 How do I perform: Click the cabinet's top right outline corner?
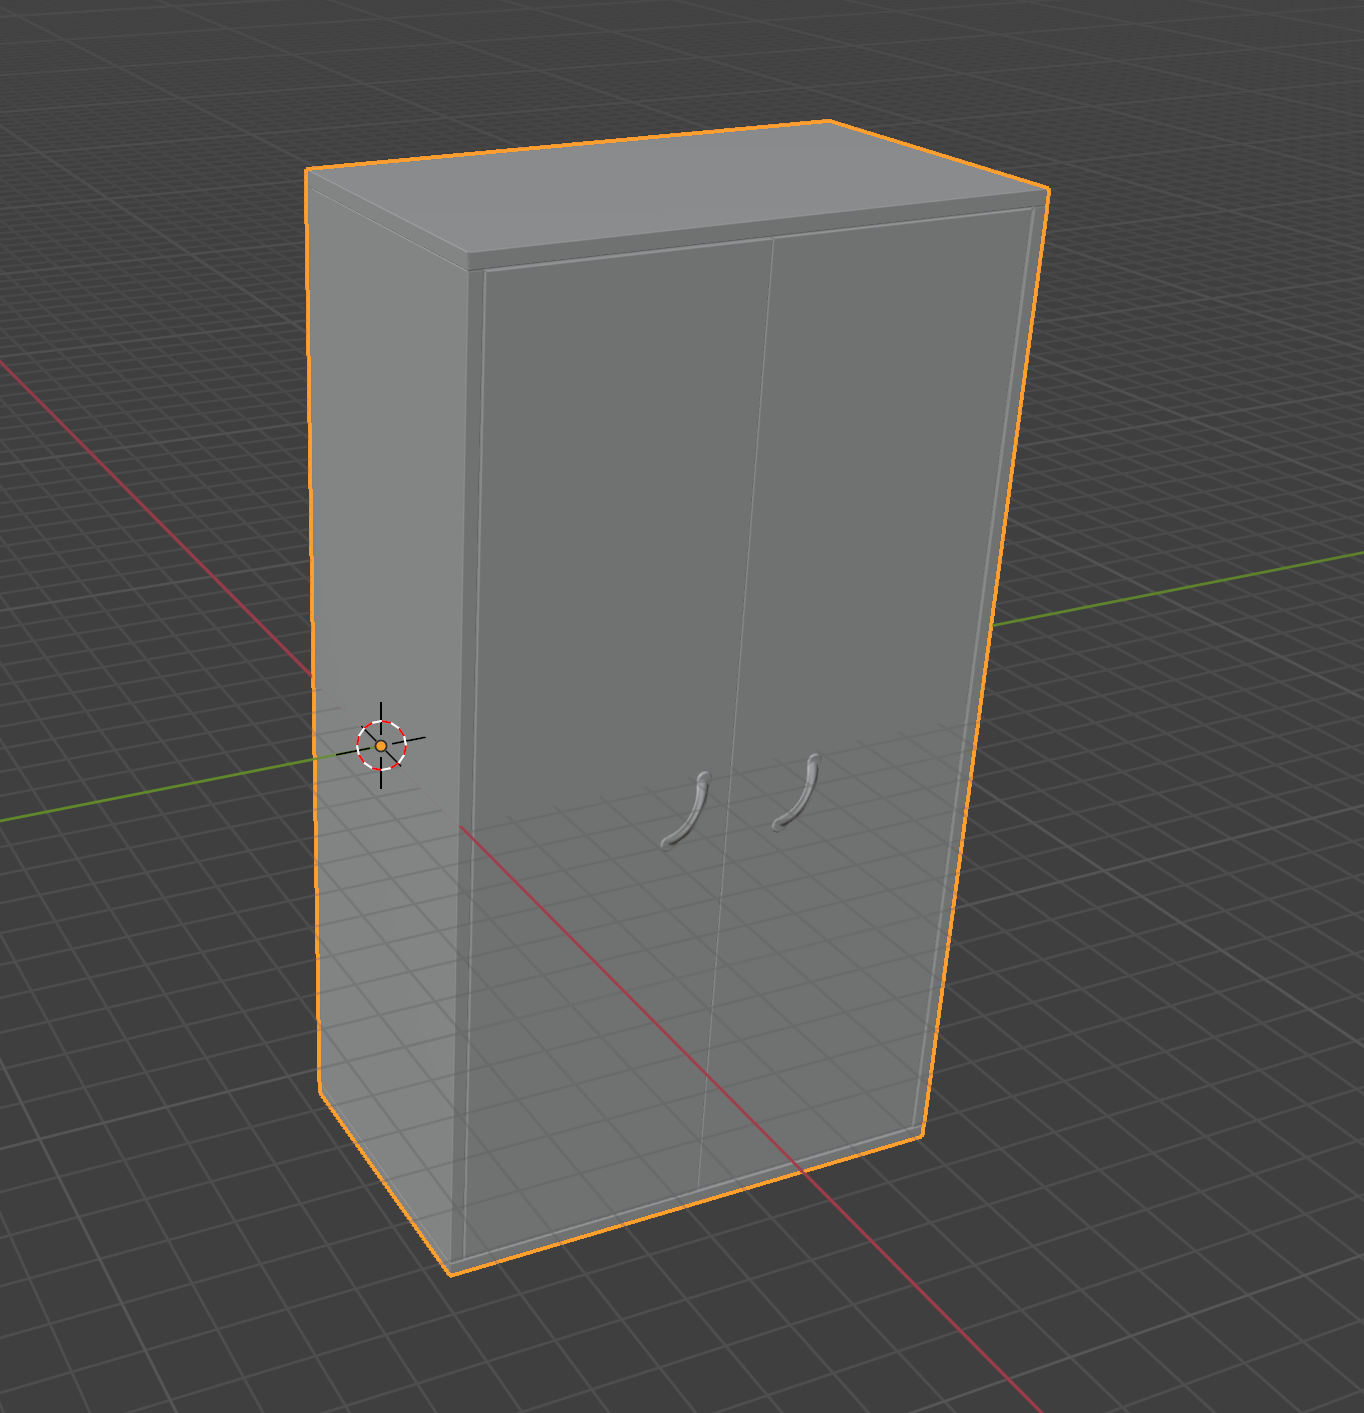pyautogui.click(x=1048, y=189)
